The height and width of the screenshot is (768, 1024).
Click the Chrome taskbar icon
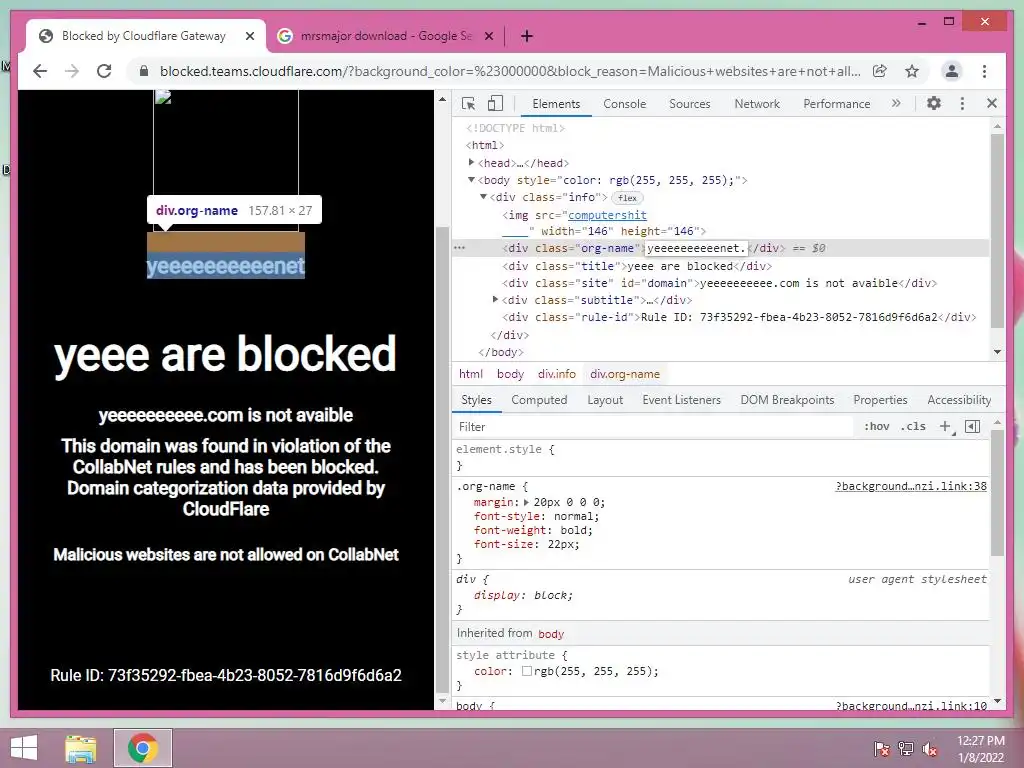tap(143, 748)
